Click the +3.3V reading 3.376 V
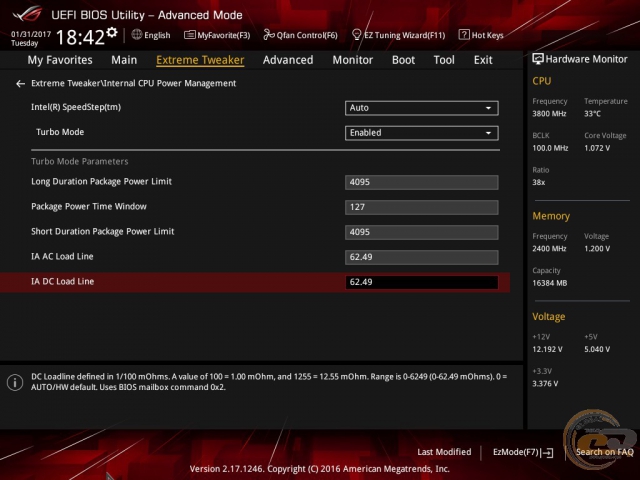Image resolution: width=640 pixels, height=480 pixels. tap(545, 384)
